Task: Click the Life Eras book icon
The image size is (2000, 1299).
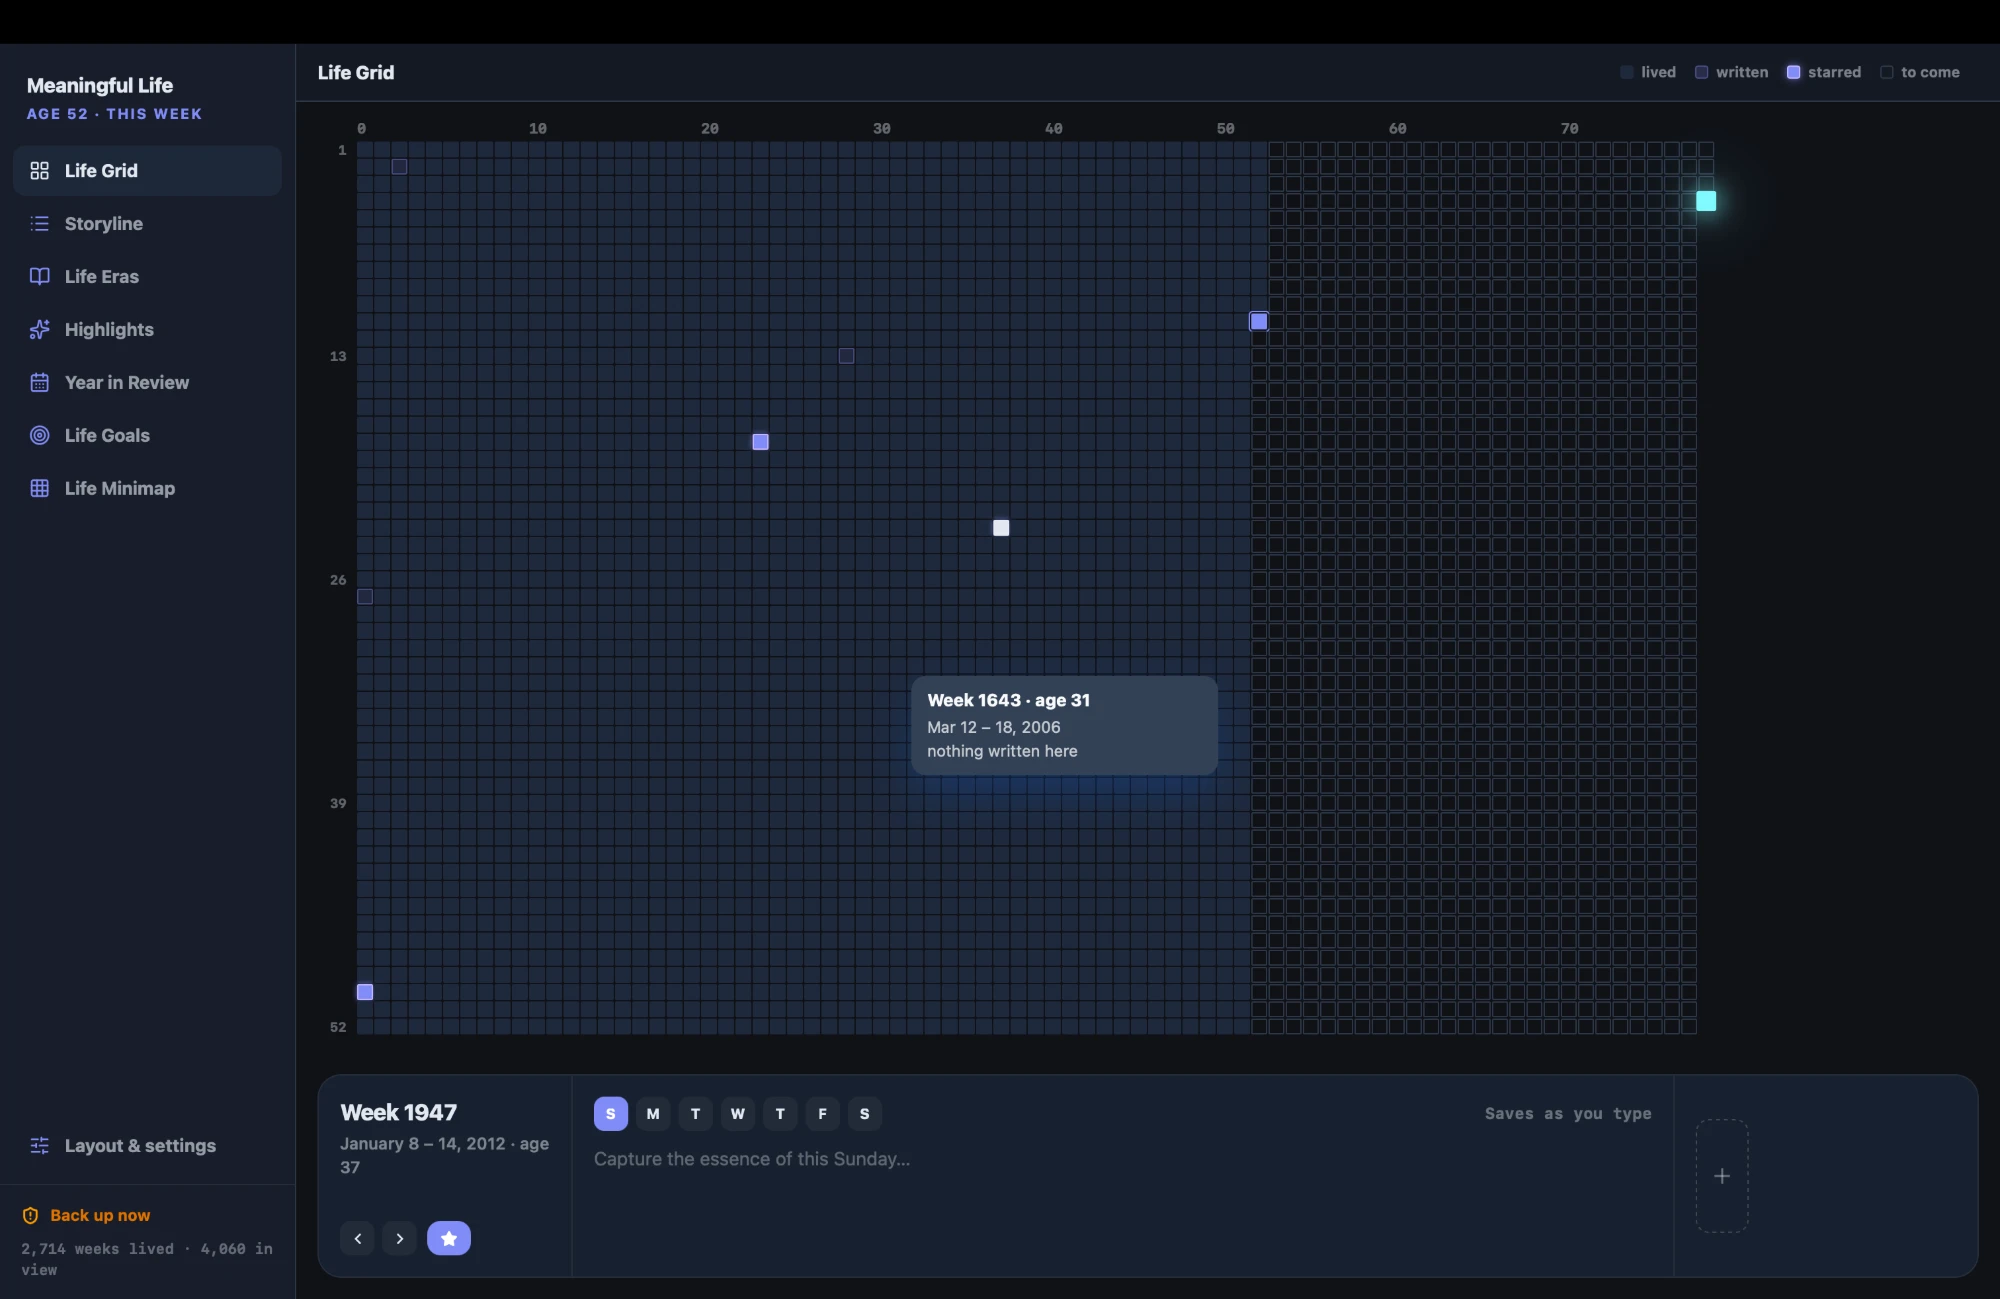Action: (40, 277)
